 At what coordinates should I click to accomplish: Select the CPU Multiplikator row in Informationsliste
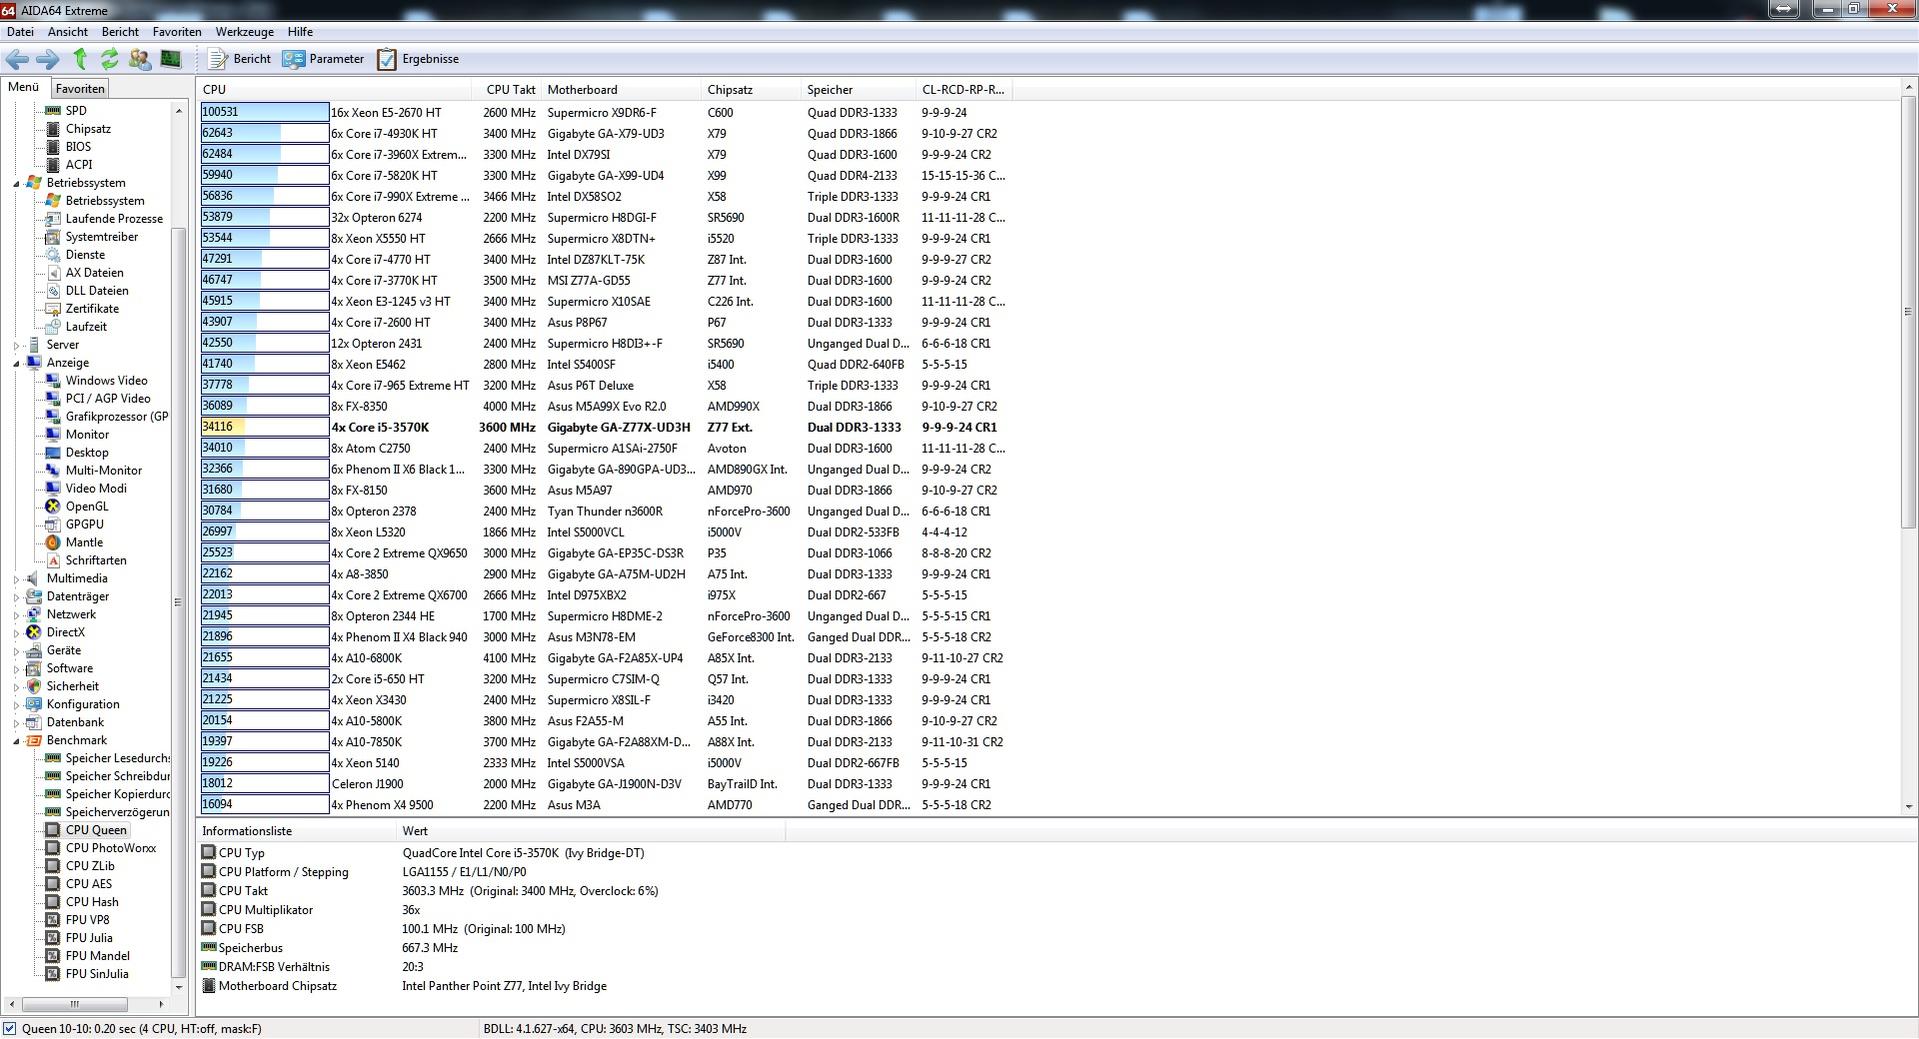tap(493, 910)
